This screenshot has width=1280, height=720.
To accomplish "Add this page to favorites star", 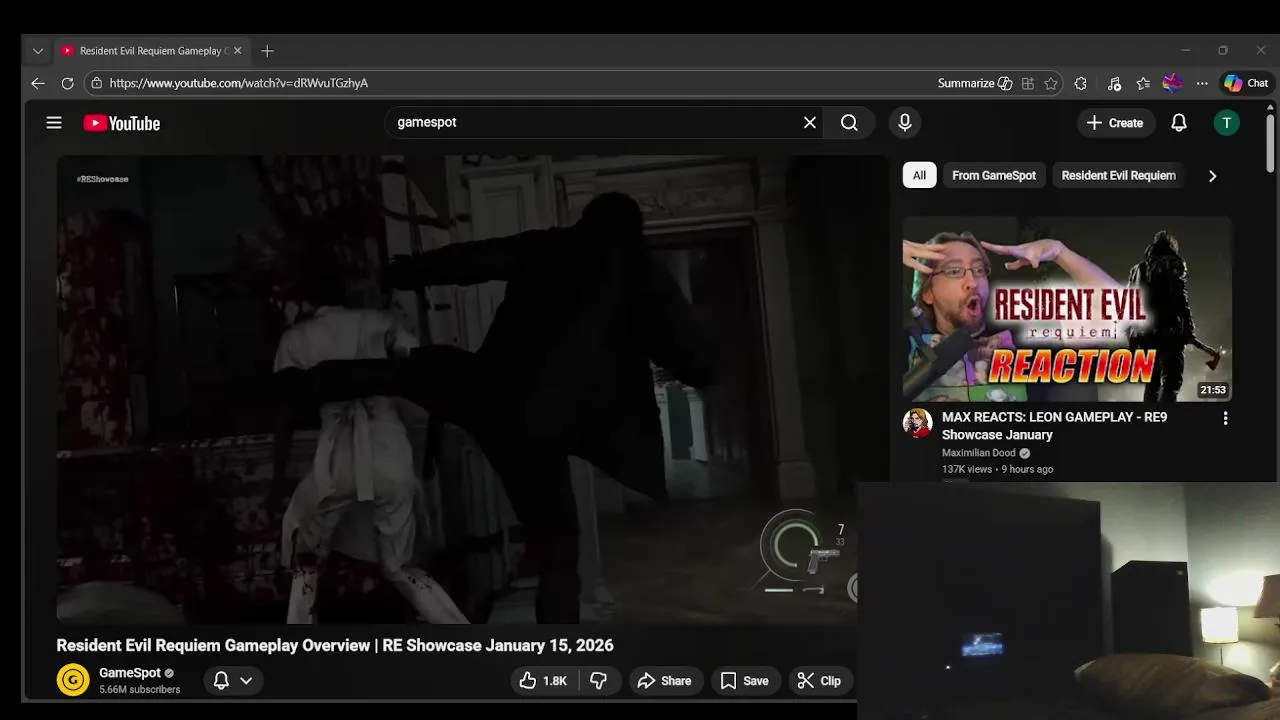I will click(x=1051, y=84).
